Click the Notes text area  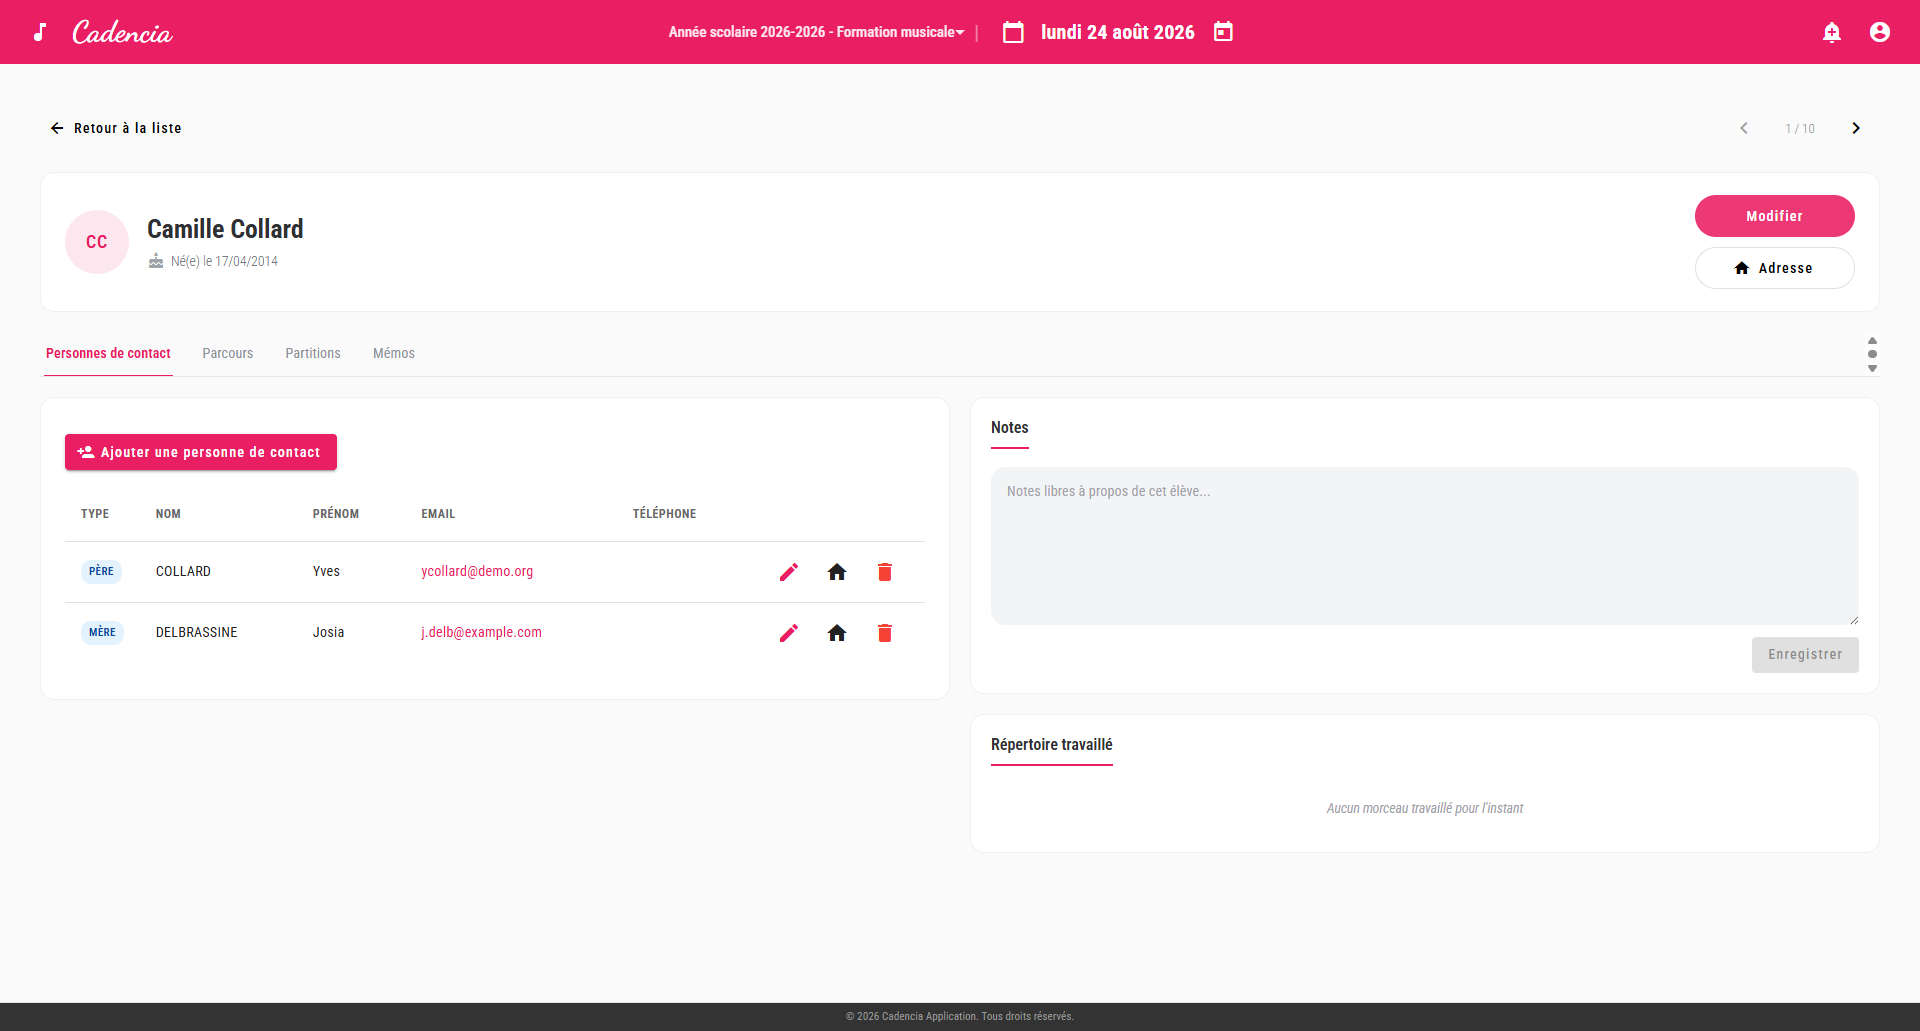1424,546
